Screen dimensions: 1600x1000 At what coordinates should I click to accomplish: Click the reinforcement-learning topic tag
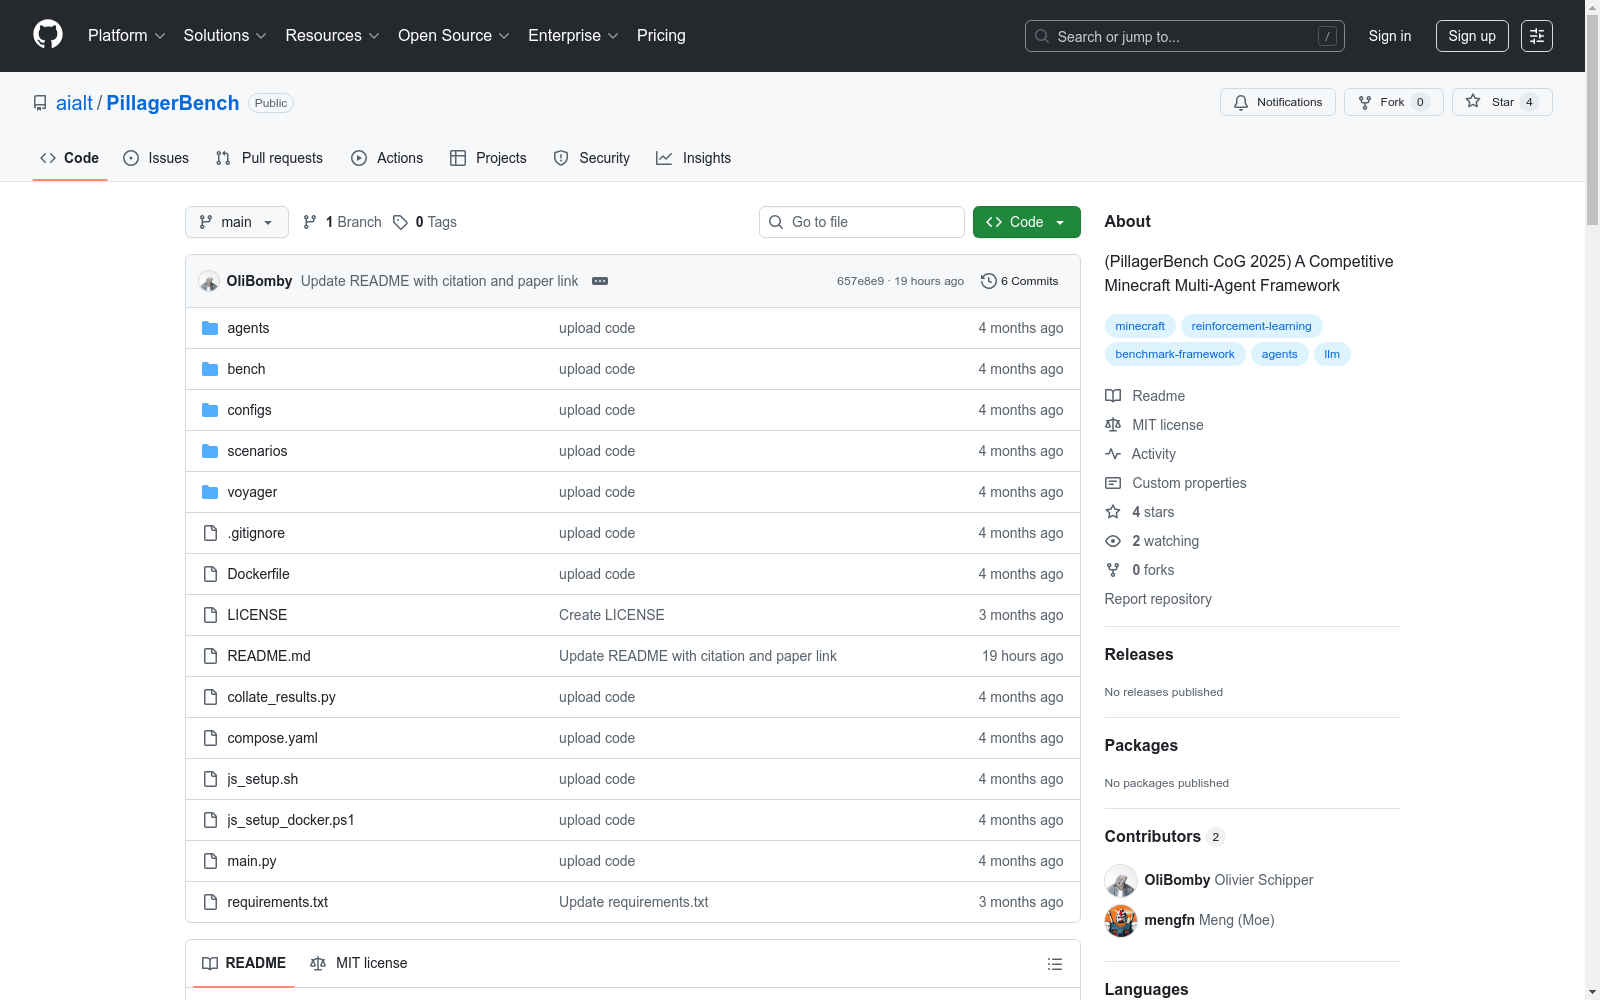pos(1251,326)
